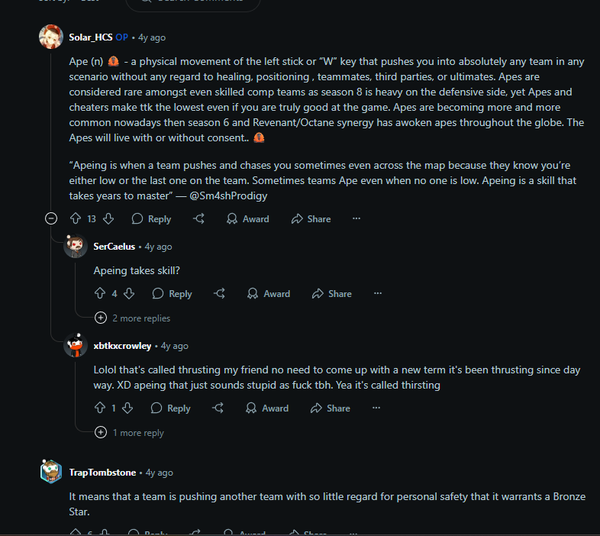Collapse Solar_HCS's comment thread
The image size is (600, 536).
coord(52,219)
